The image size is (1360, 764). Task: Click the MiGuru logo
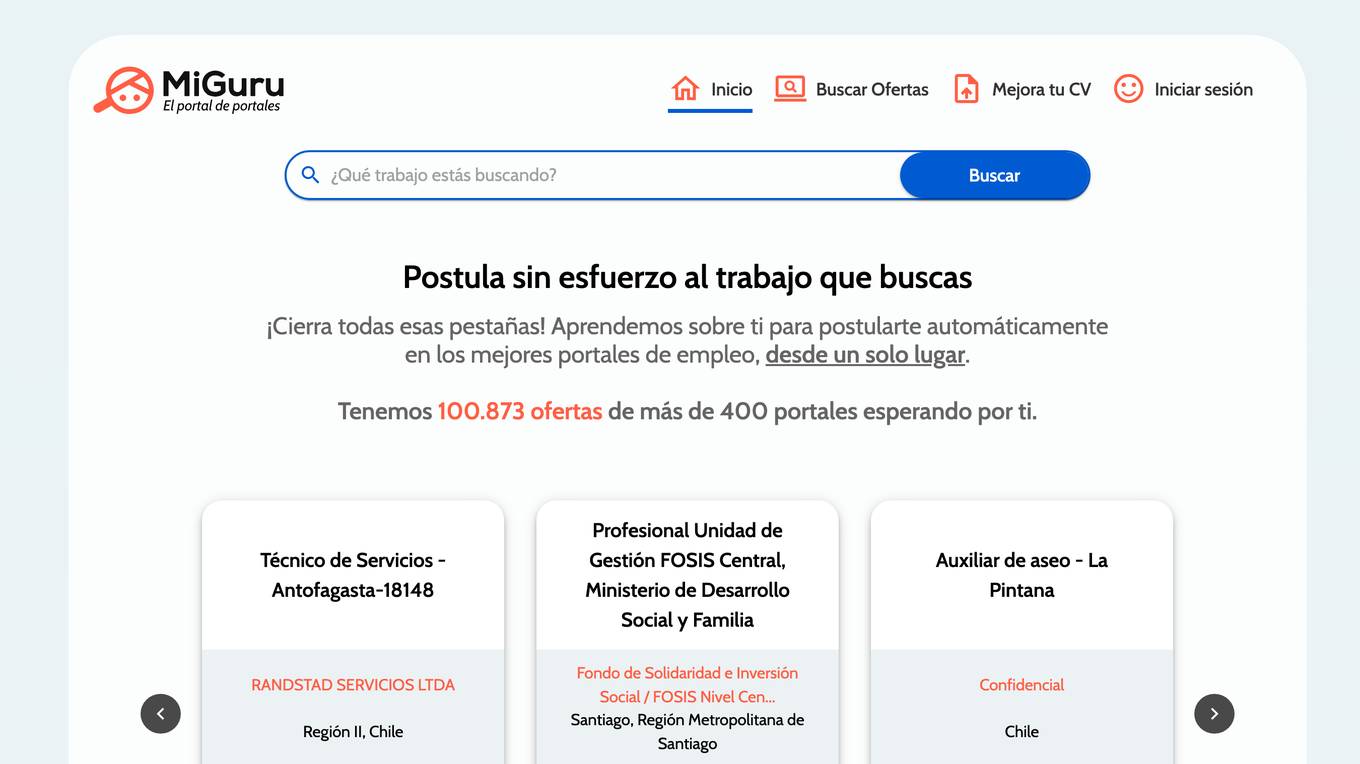189,90
